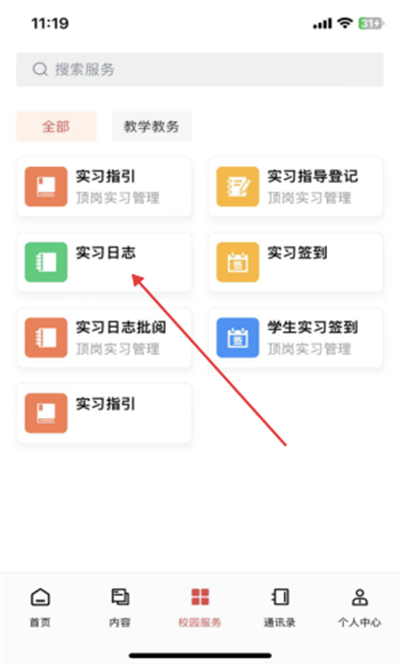Screen dimensions: 400x666
Task: Tap the orange 实习指引 book icon under 顶岗实习管理
Action: coord(46,186)
